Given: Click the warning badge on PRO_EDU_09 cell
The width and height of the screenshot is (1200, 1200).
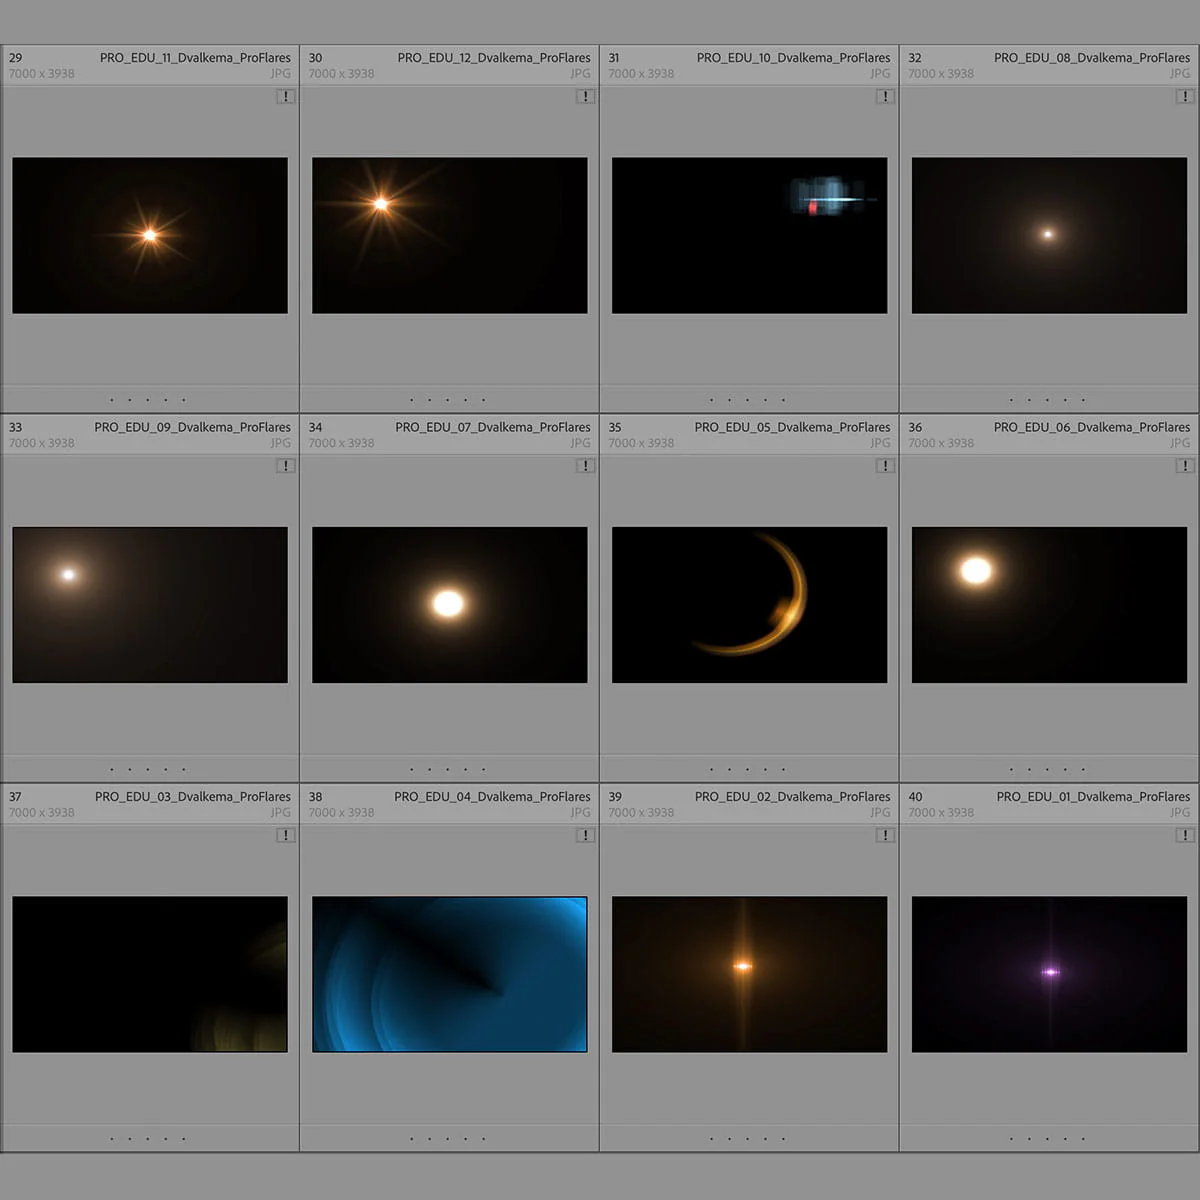Looking at the screenshot, I should coord(286,466).
